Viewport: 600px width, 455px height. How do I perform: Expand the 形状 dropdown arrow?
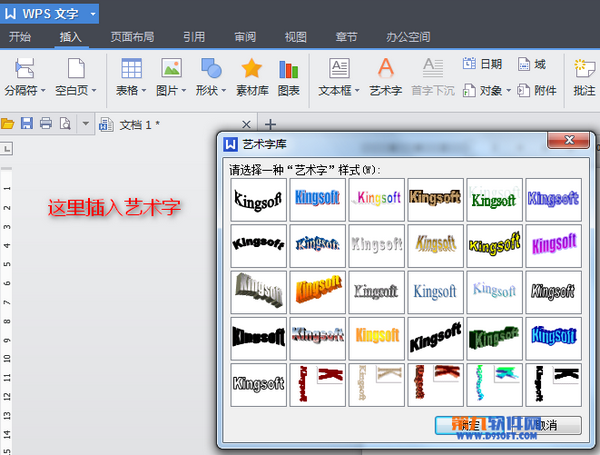[224, 91]
